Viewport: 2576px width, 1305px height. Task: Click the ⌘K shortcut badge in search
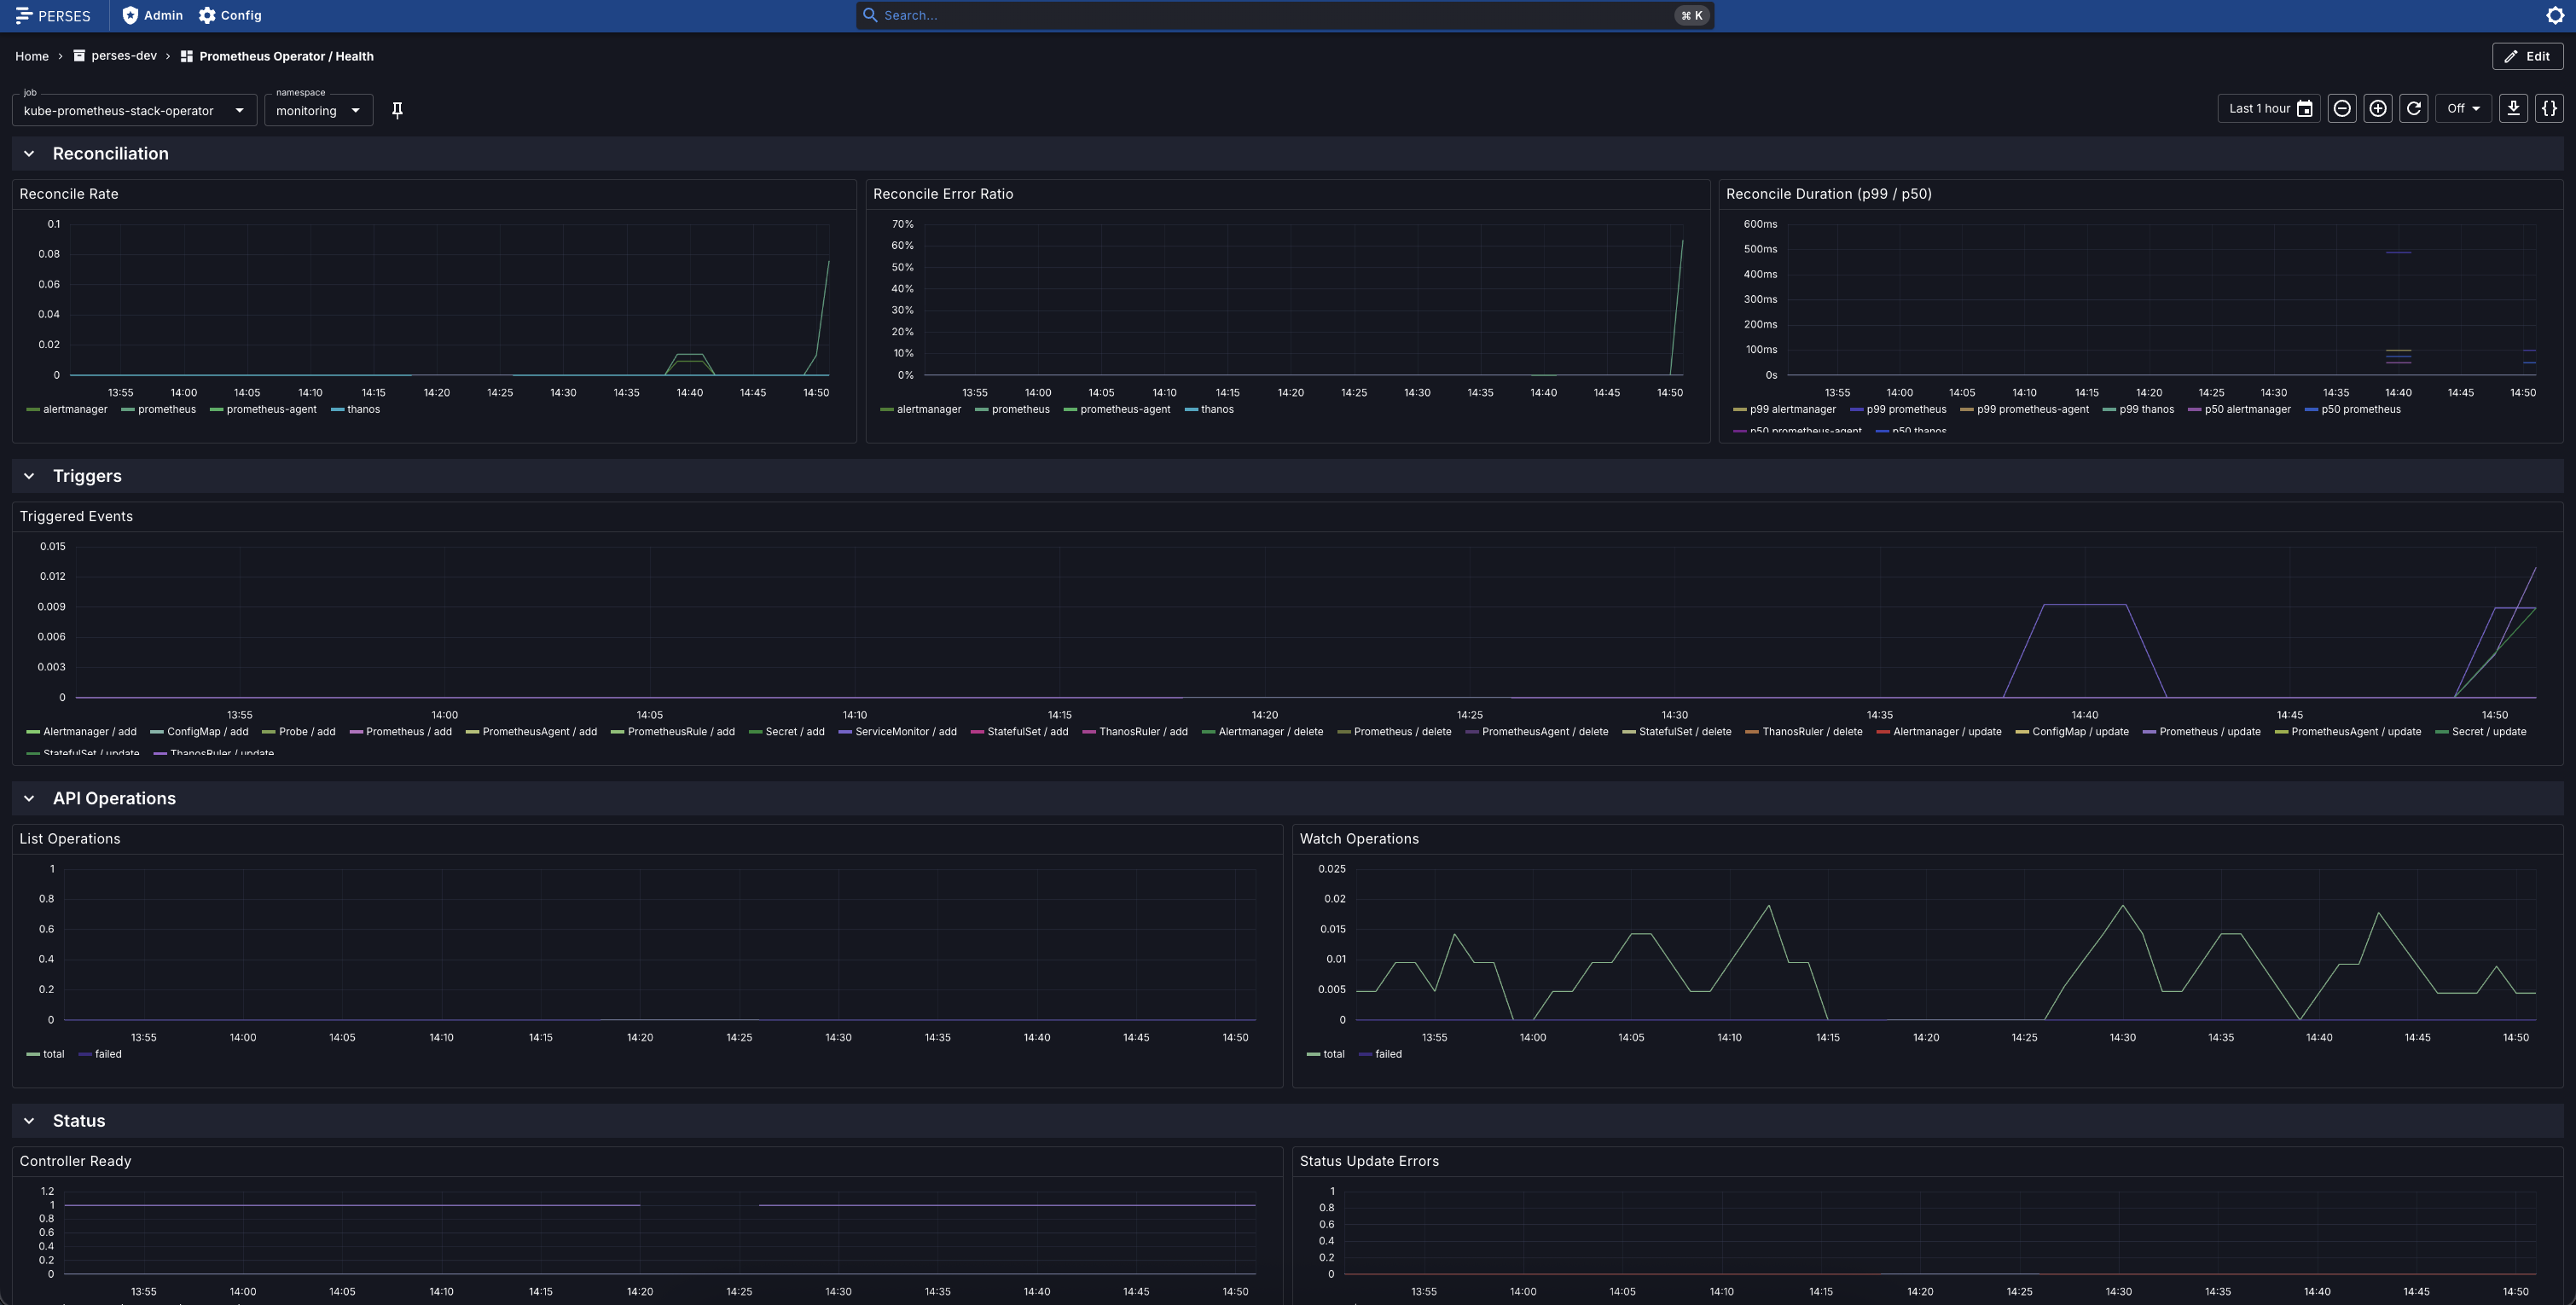pos(1692,15)
